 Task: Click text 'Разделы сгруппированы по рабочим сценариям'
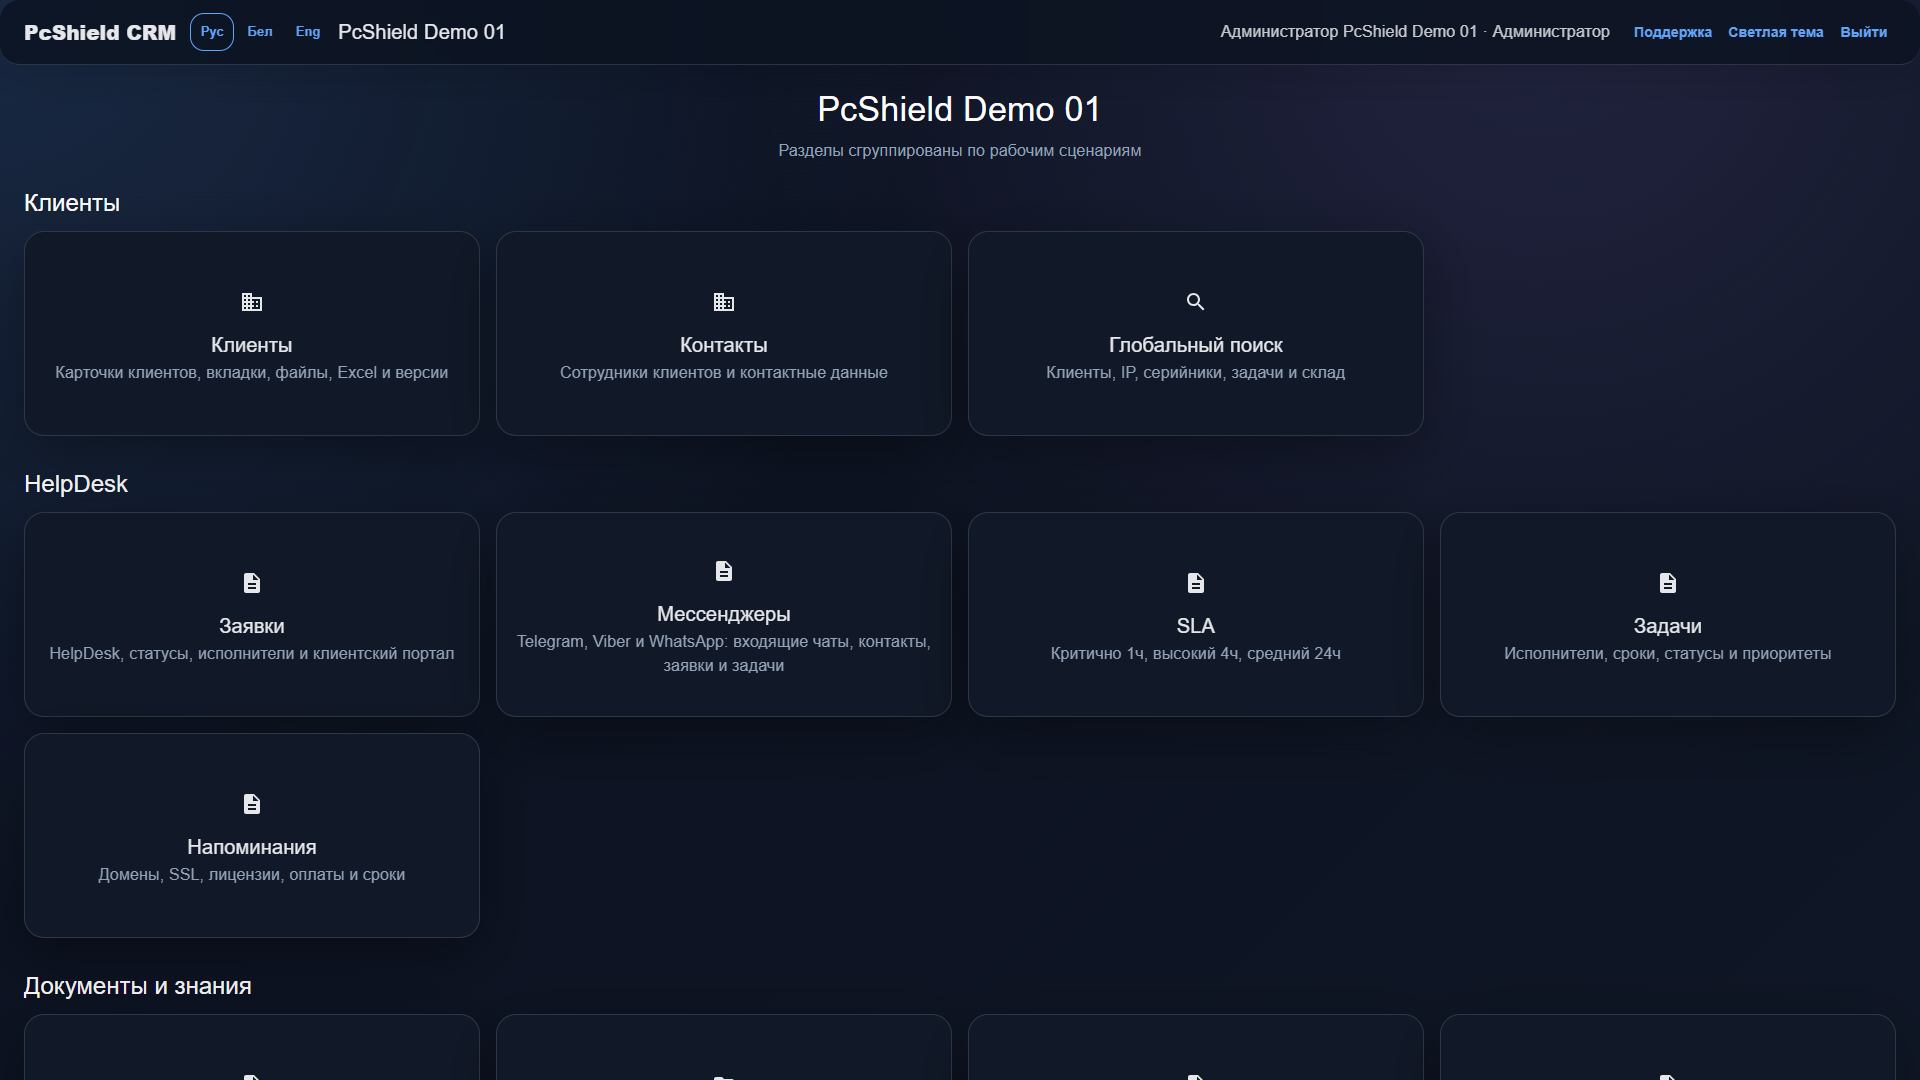click(960, 151)
